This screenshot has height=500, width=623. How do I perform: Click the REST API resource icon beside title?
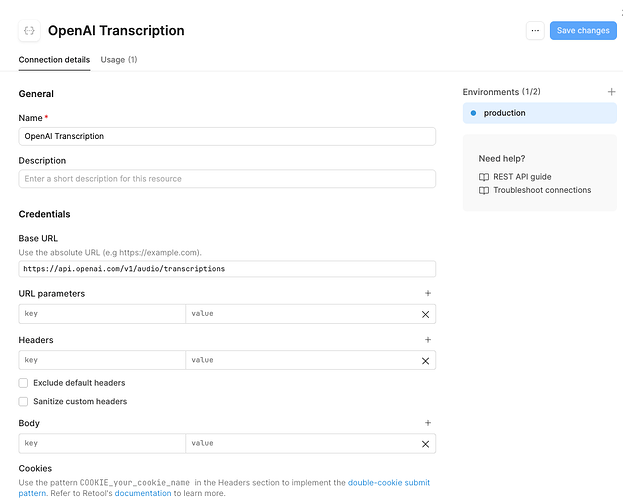pyautogui.click(x=29, y=31)
